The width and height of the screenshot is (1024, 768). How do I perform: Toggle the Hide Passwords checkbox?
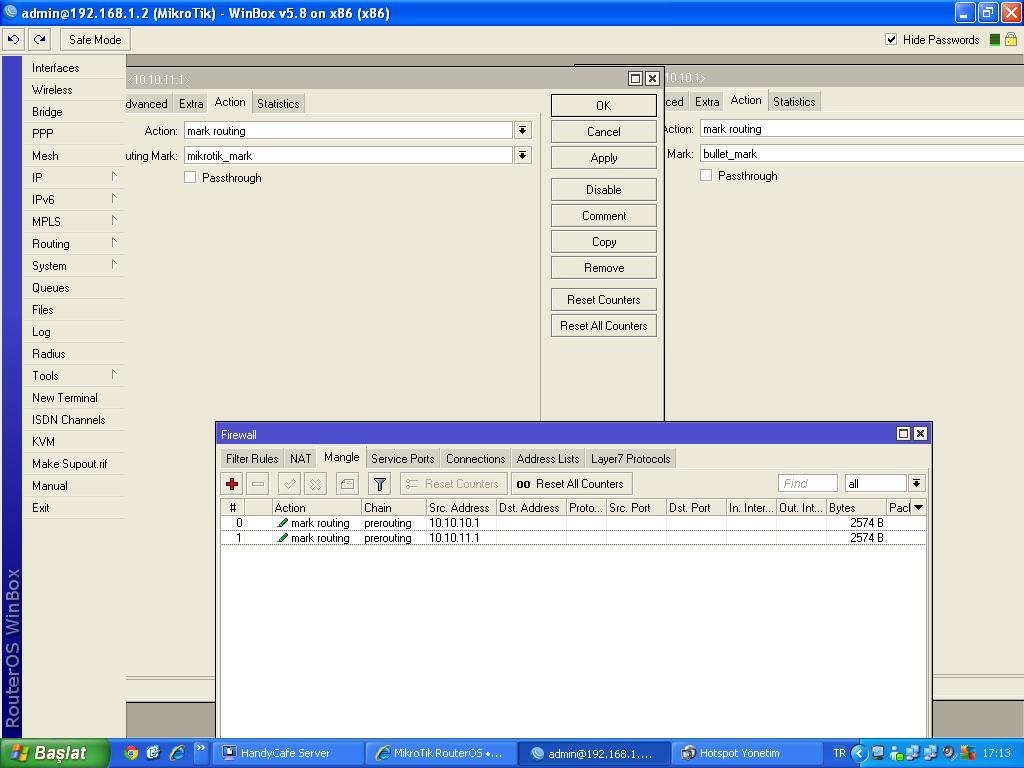coord(891,39)
